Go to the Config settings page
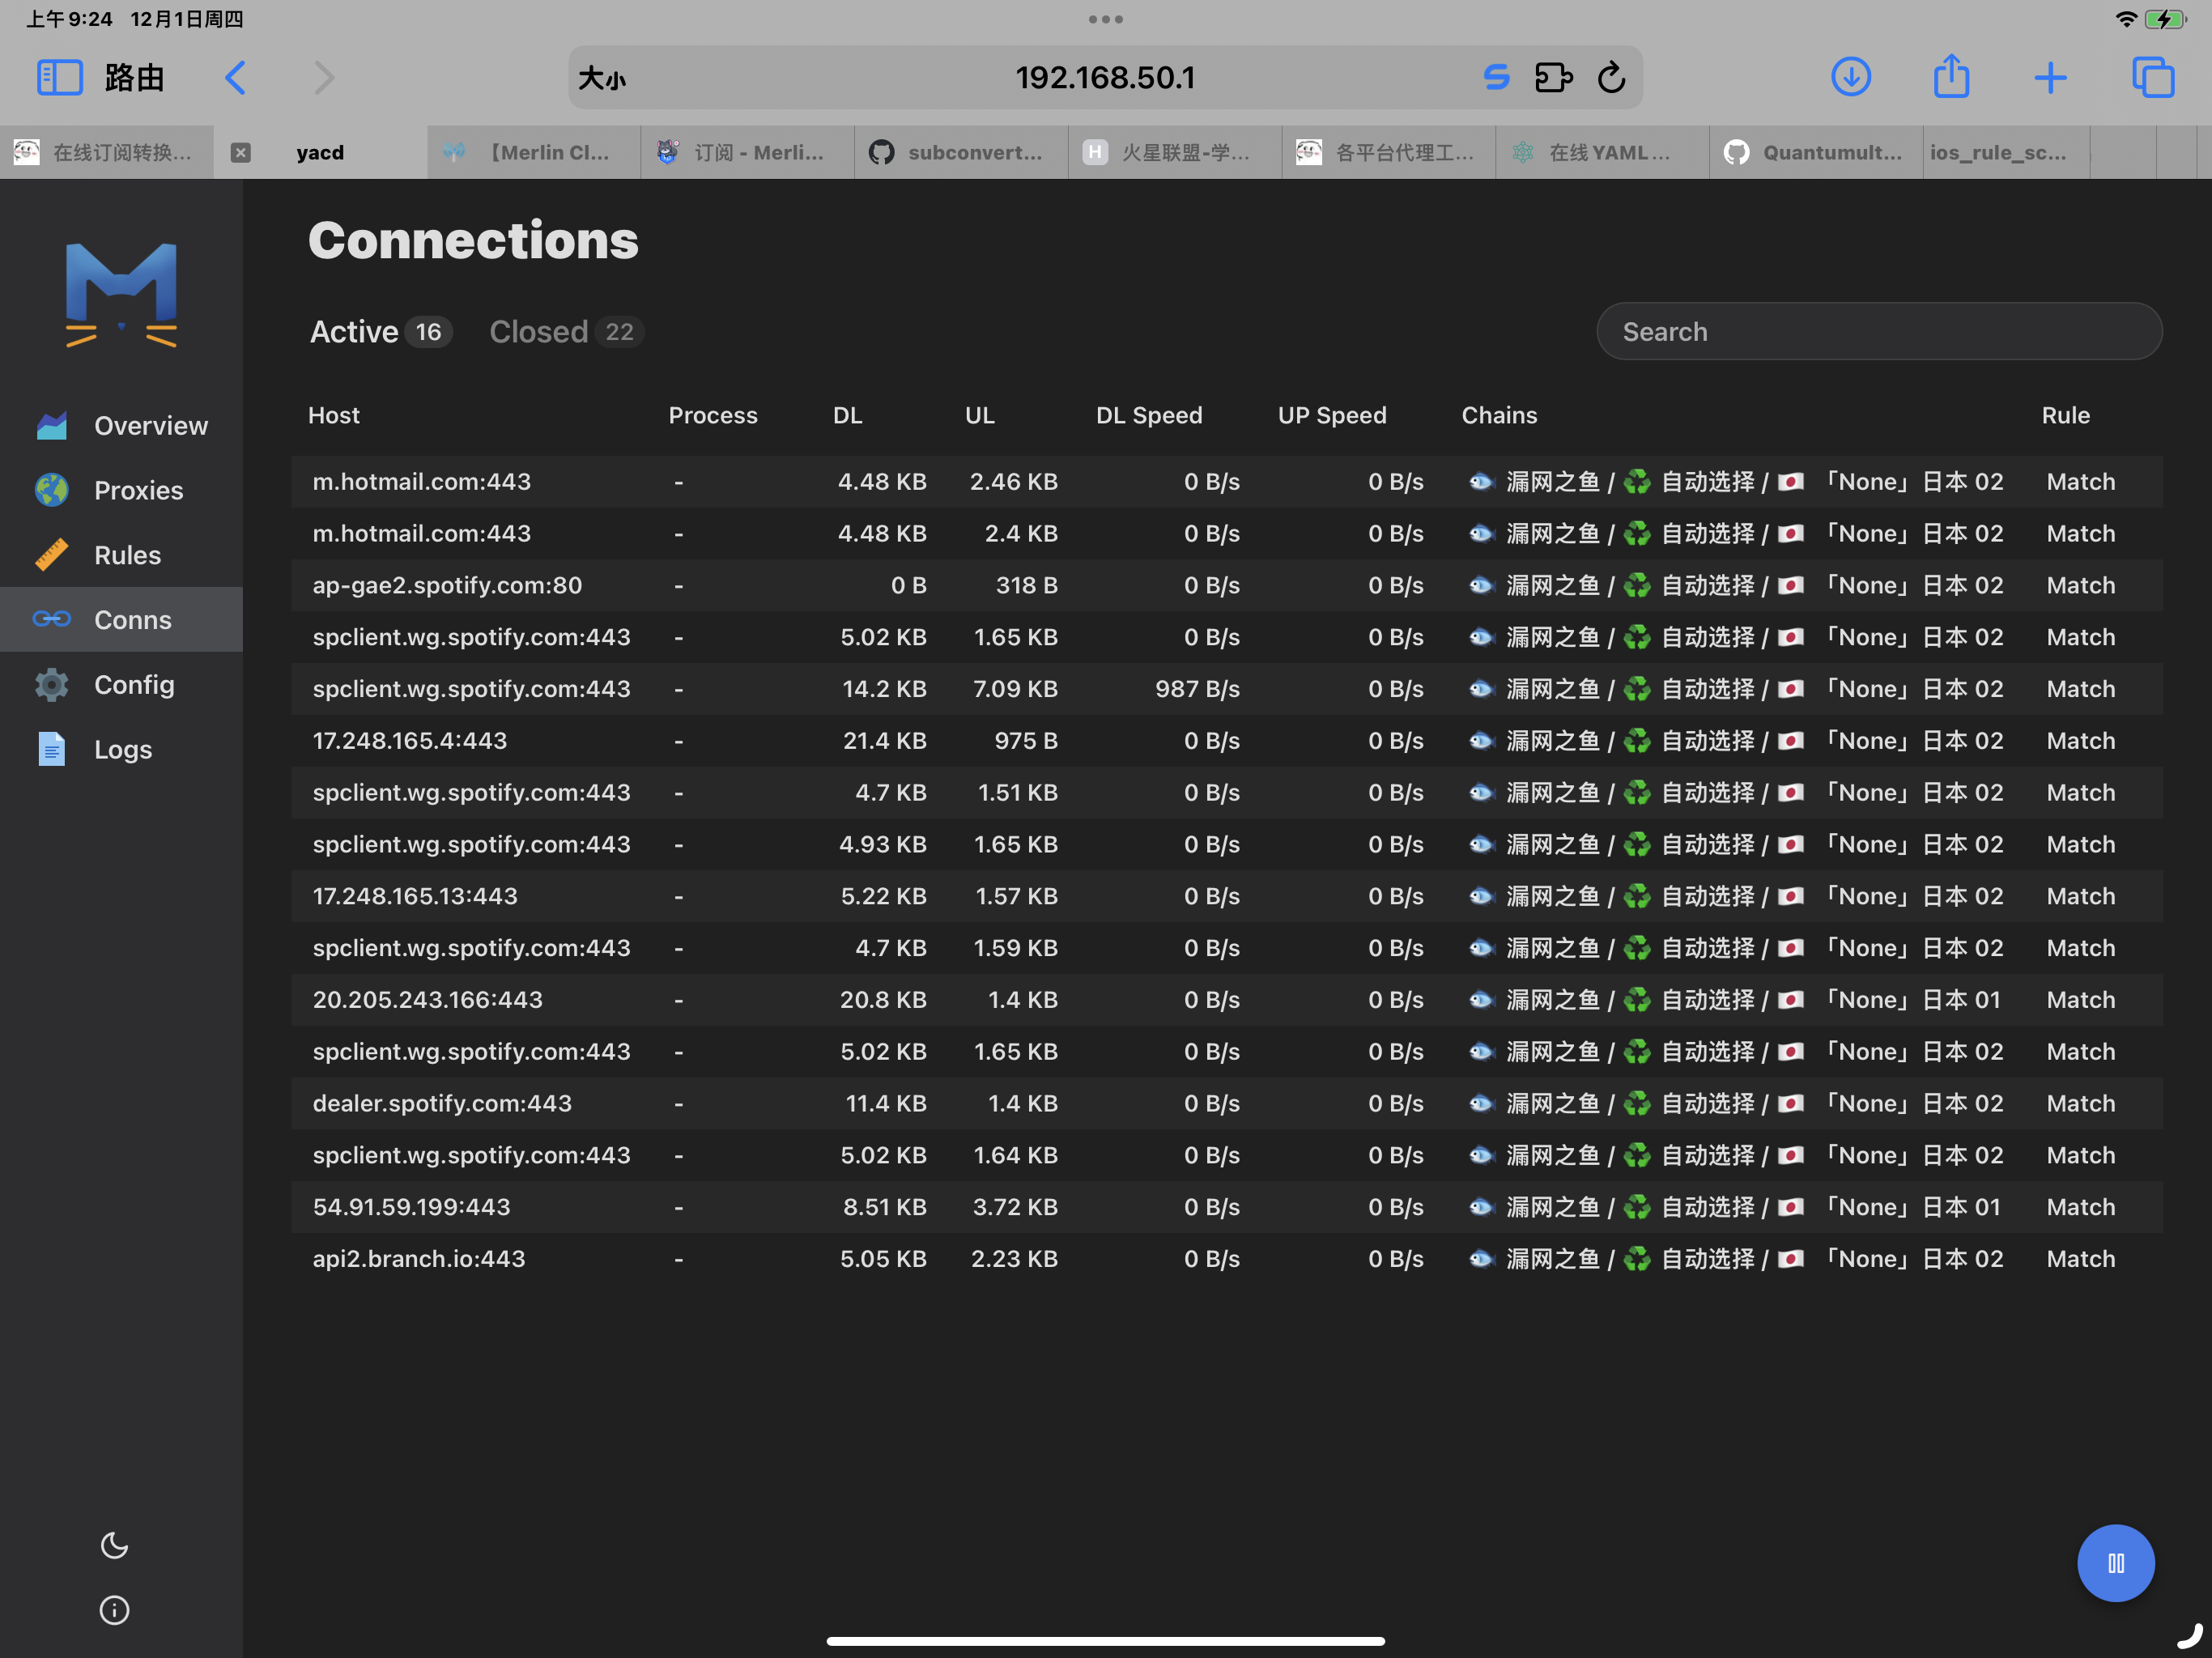 134,684
